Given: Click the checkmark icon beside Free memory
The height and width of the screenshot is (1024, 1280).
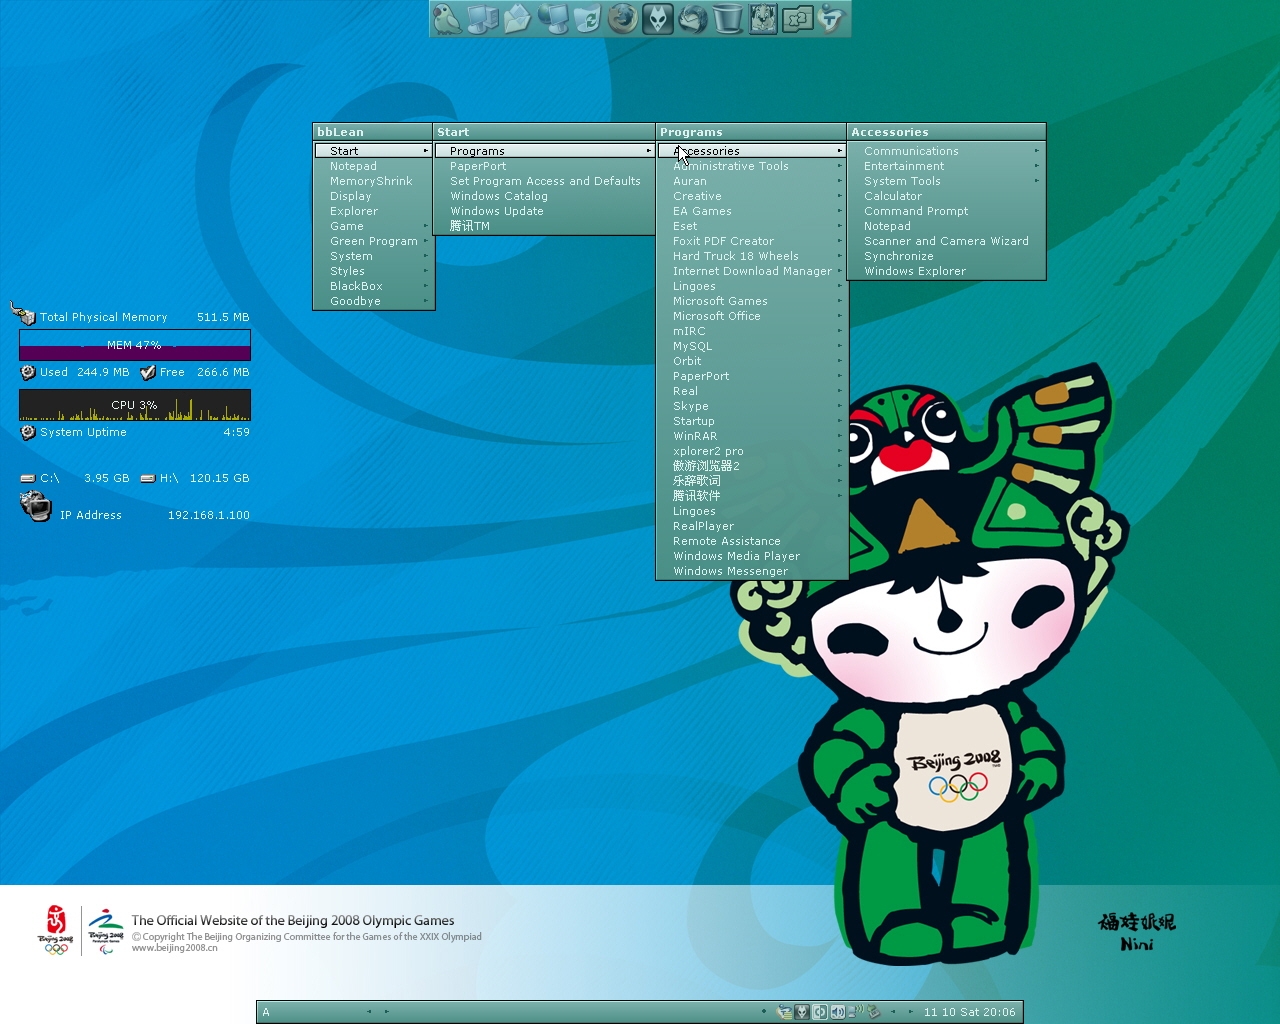Looking at the screenshot, I should (x=148, y=372).
